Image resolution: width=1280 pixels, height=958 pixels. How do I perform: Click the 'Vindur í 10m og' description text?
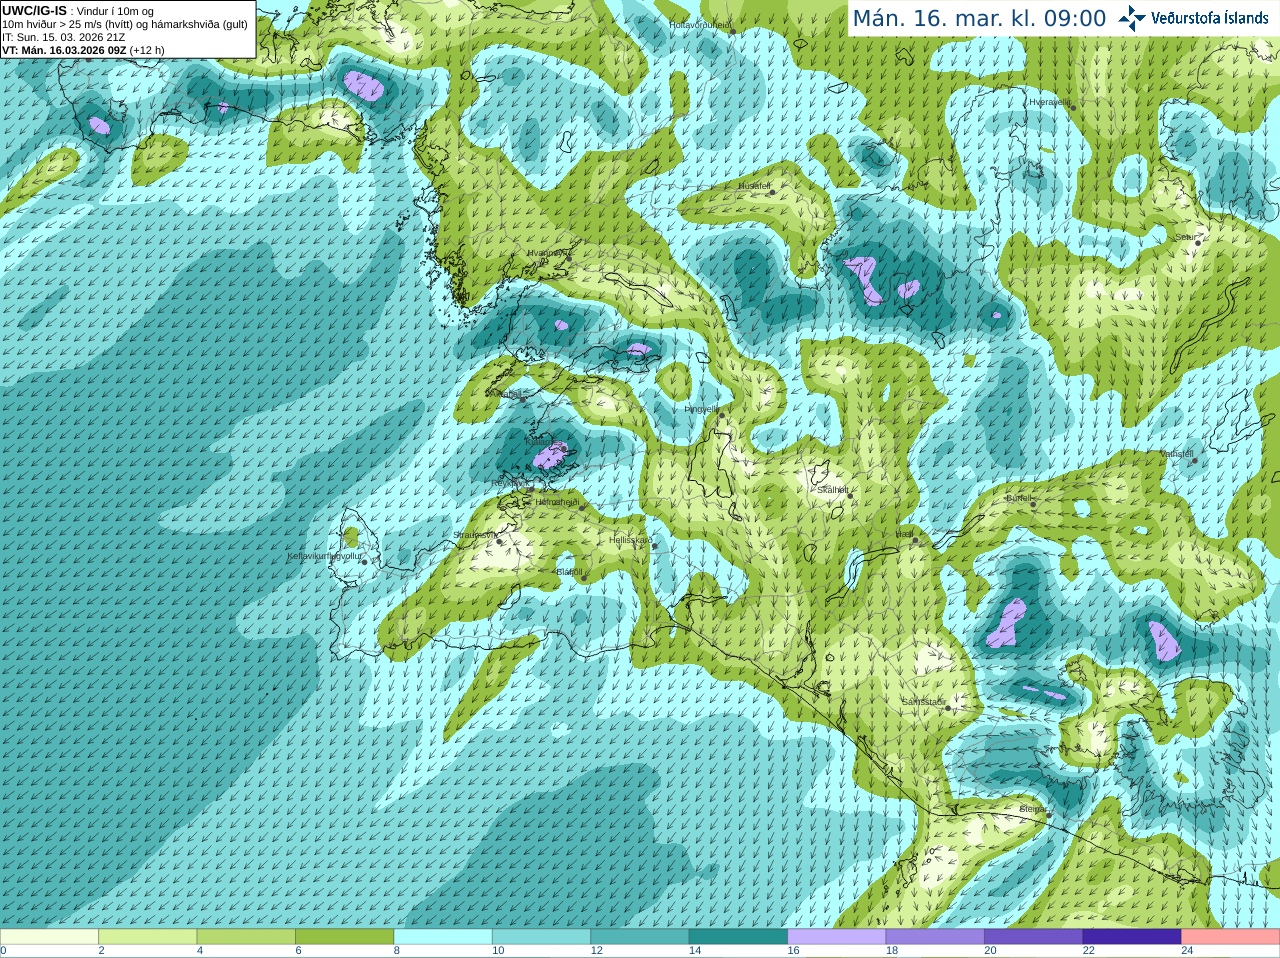point(115,11)
